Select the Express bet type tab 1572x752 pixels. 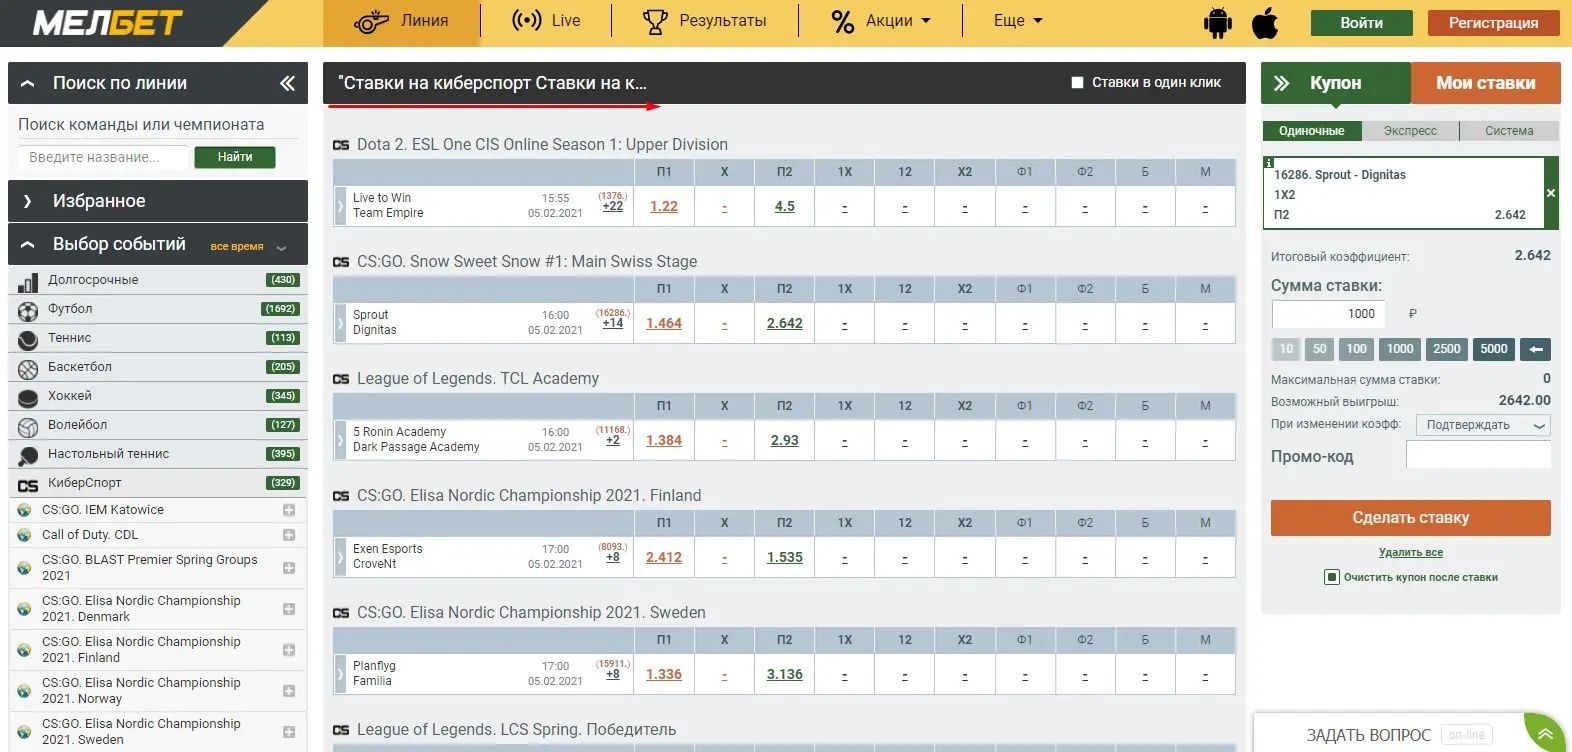click(x=1410, y=131)
